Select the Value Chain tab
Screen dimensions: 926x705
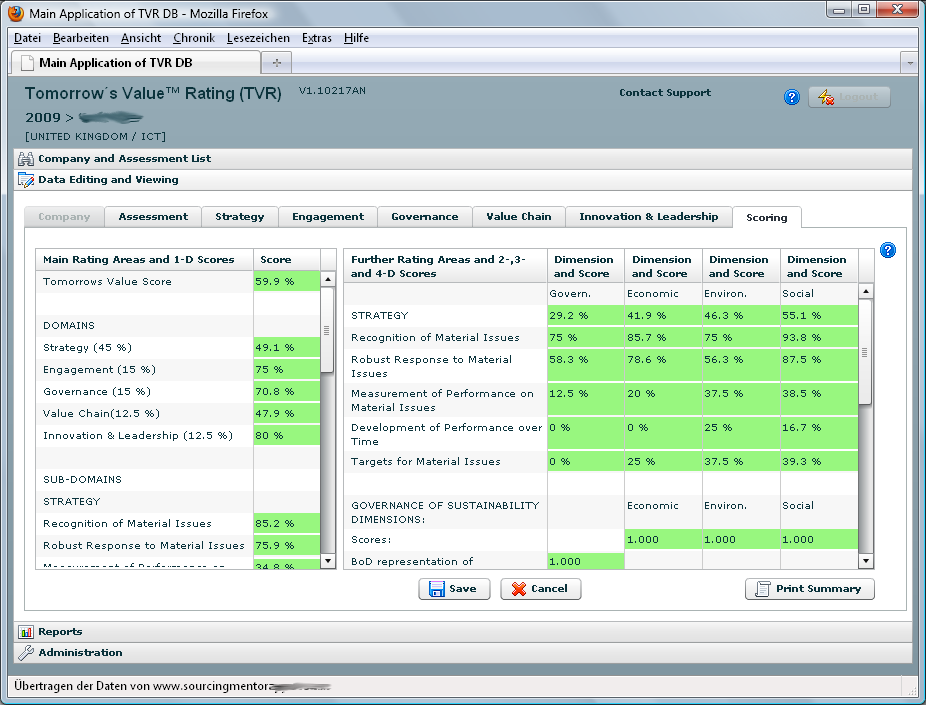pyautogui.click(x=518, y=217)
